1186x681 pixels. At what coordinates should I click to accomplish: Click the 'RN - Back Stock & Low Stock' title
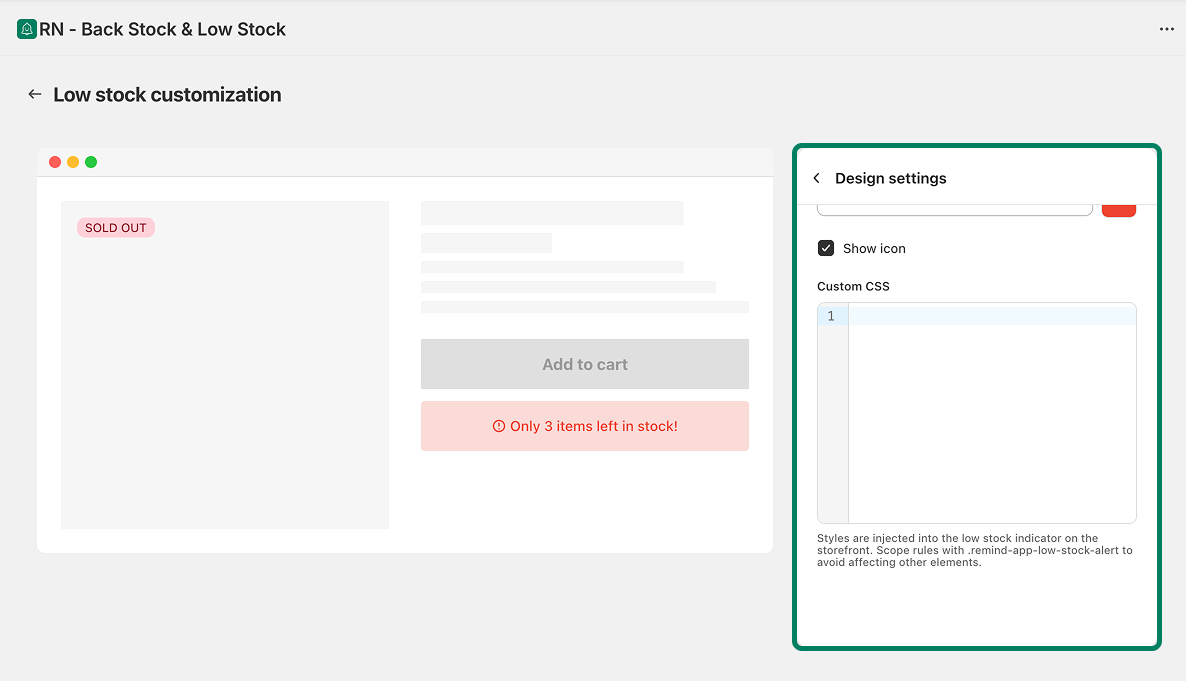162,29
